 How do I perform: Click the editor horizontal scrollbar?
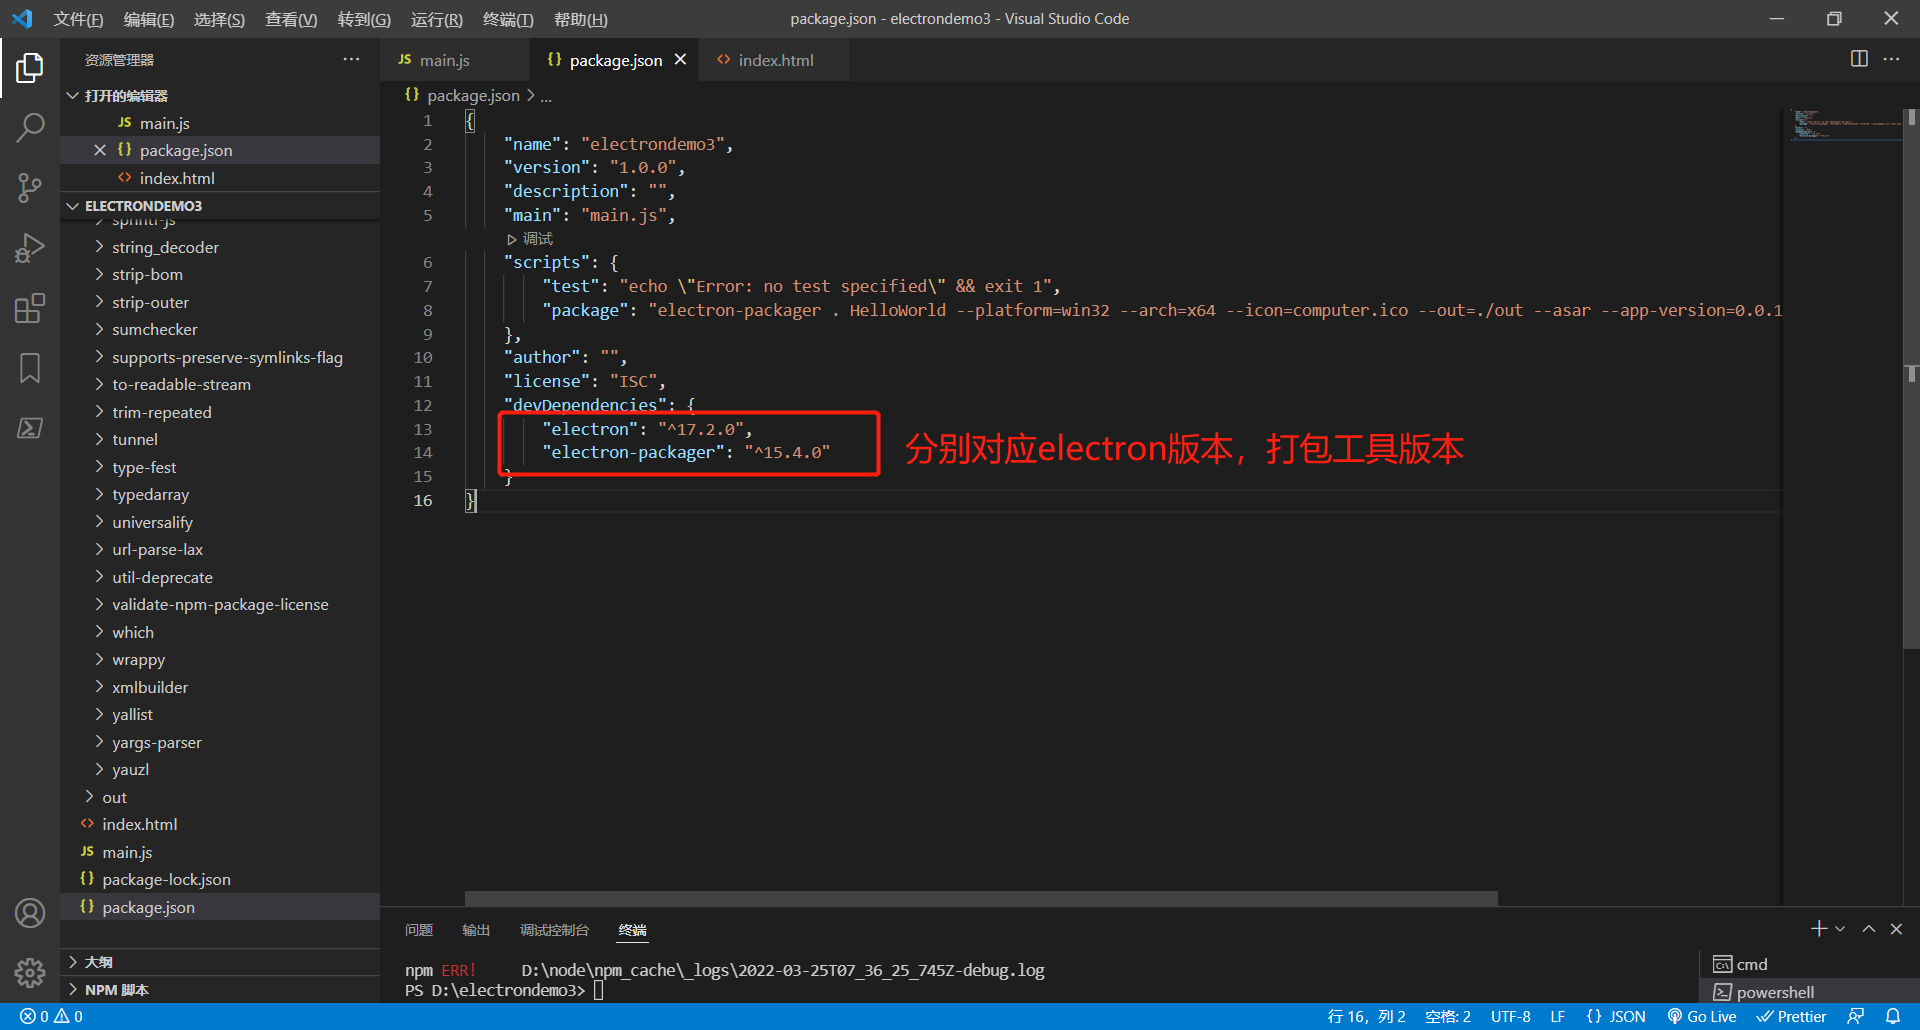tap(981, 898)
